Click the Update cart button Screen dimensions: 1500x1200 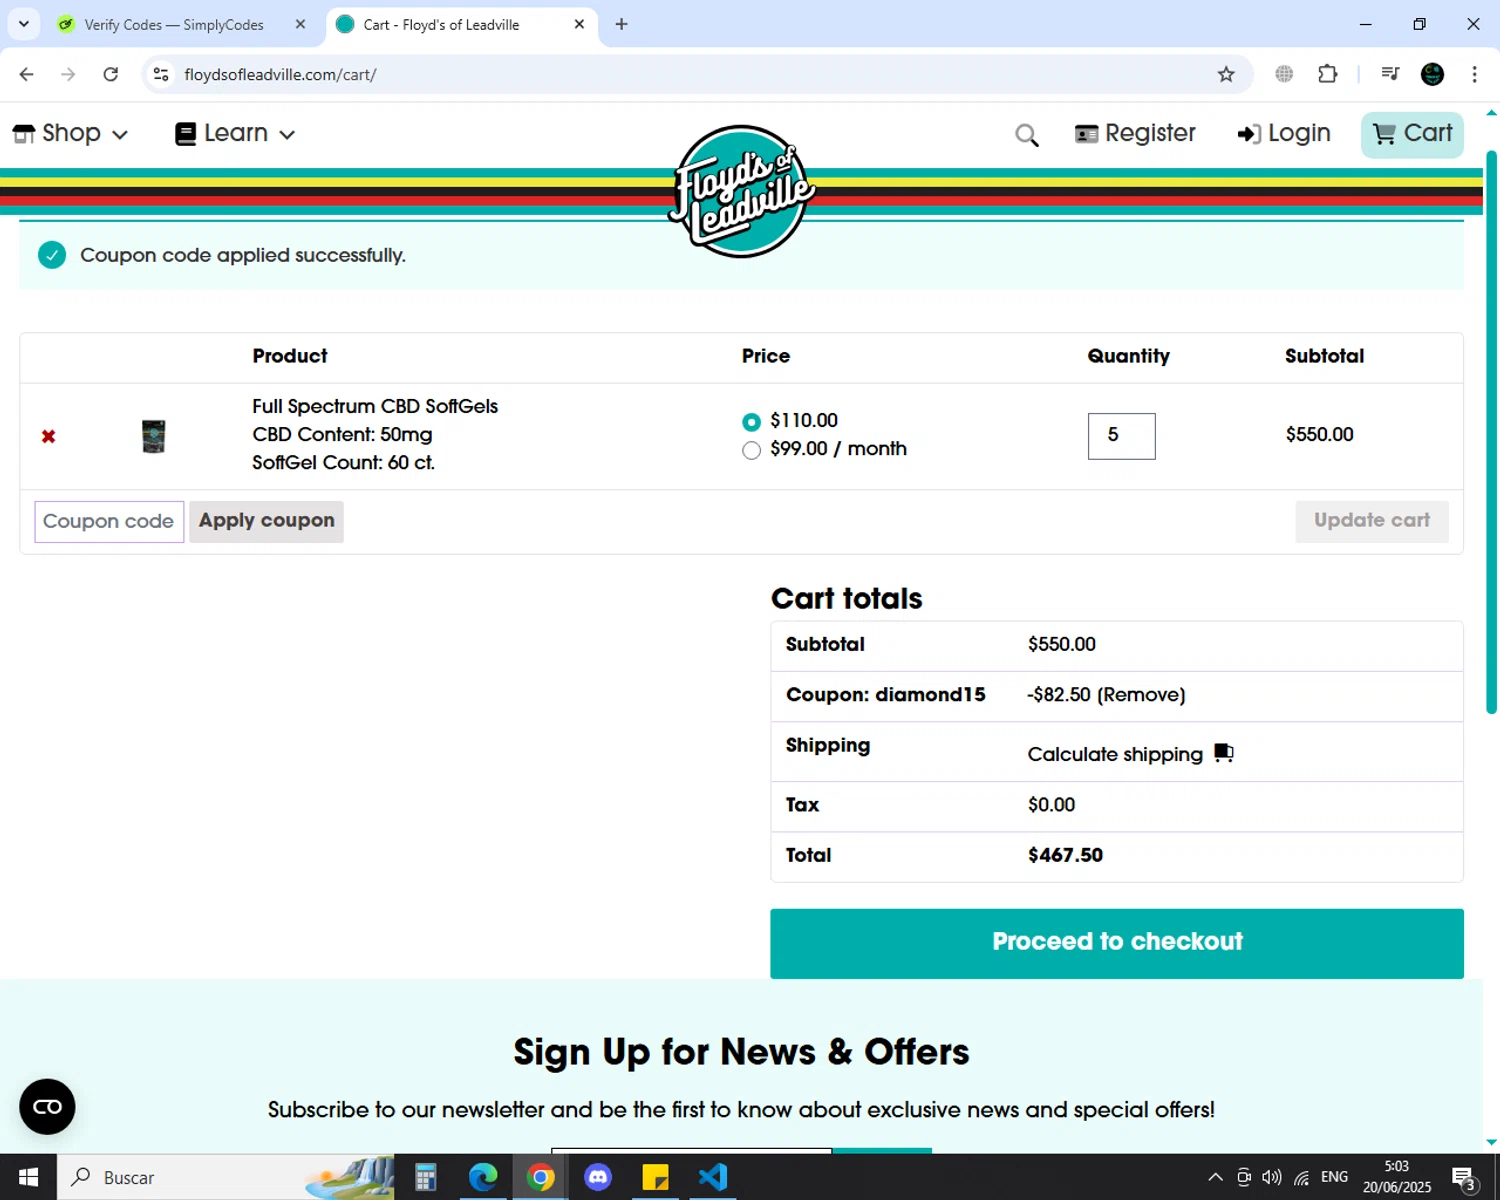[1372, 521]
